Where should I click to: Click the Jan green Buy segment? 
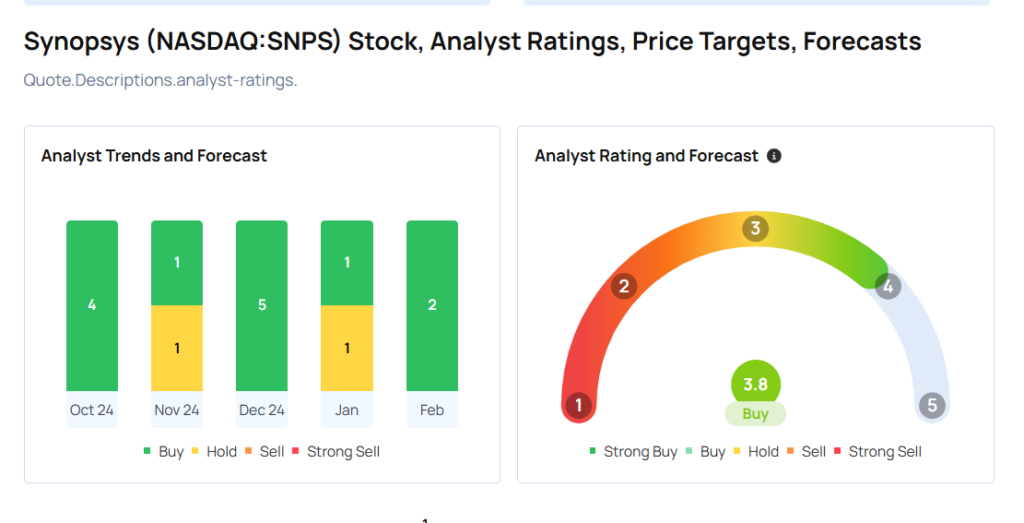(347, 263)
